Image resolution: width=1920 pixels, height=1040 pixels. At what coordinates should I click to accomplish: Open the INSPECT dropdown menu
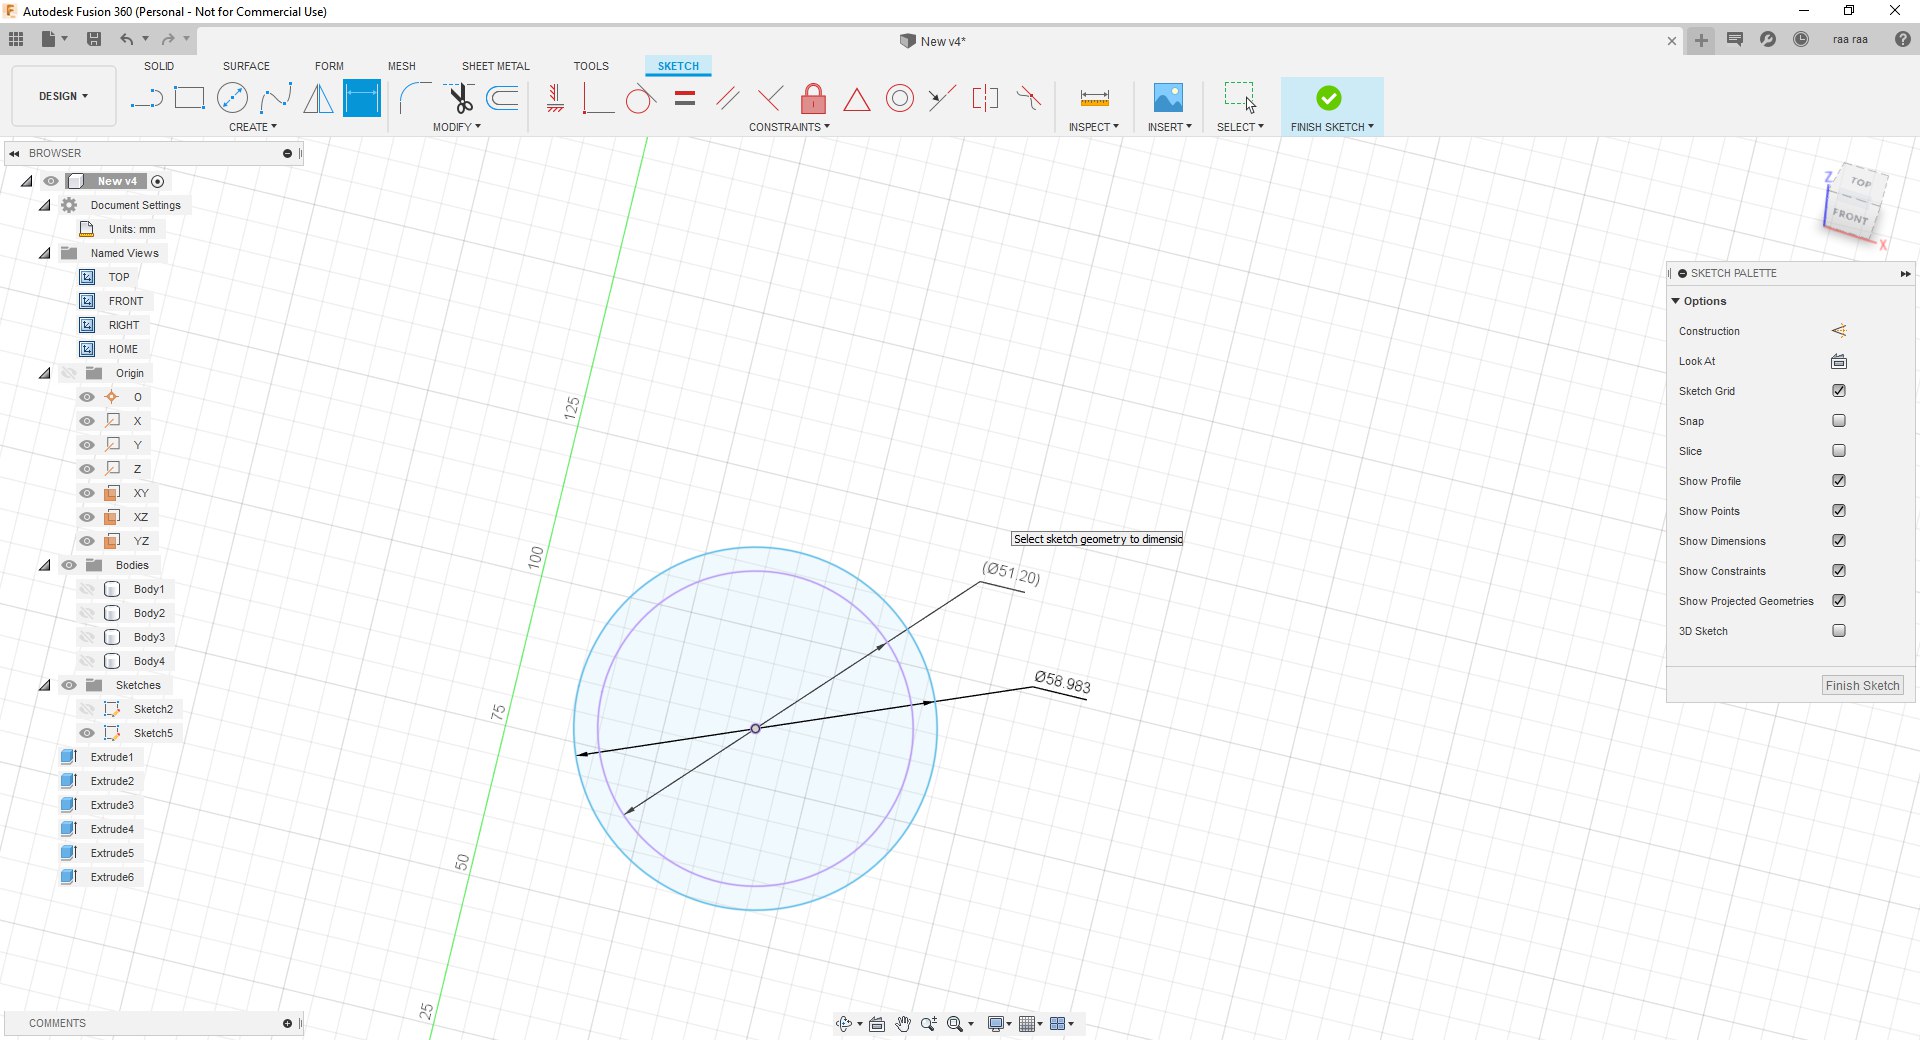pyautogui.click(x=1093, y=127)
